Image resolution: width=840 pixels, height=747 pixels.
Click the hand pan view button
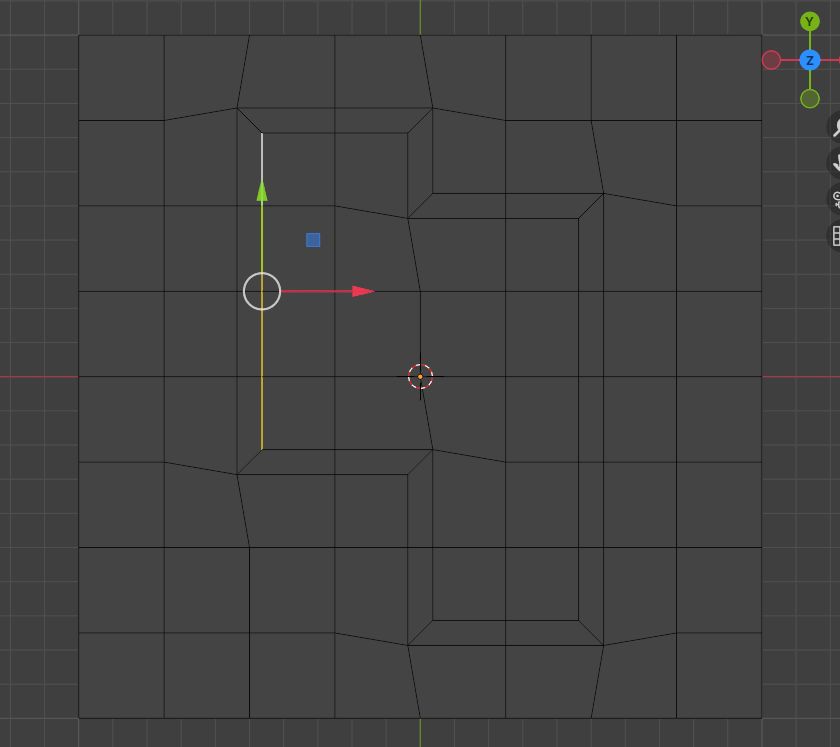[835, 163]
